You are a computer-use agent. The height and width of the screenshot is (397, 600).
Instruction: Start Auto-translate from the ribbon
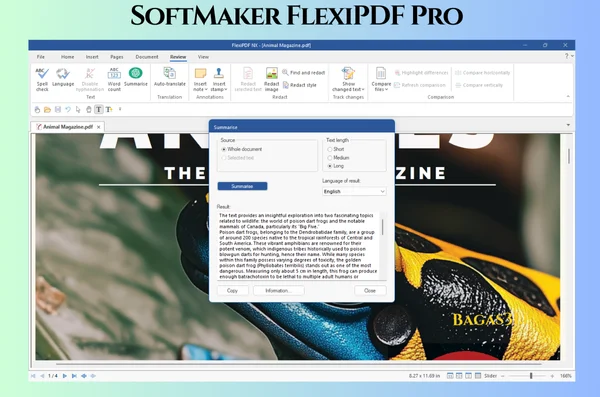(x=170, y=77)
